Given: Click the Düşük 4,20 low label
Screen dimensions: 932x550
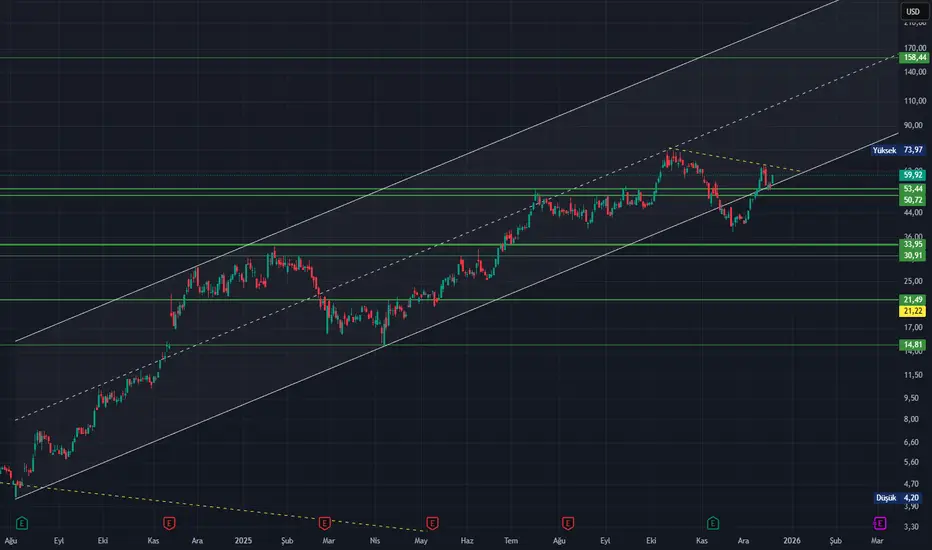Looking at the screenshot, I should pyautogui.click(x=898, y=498).
